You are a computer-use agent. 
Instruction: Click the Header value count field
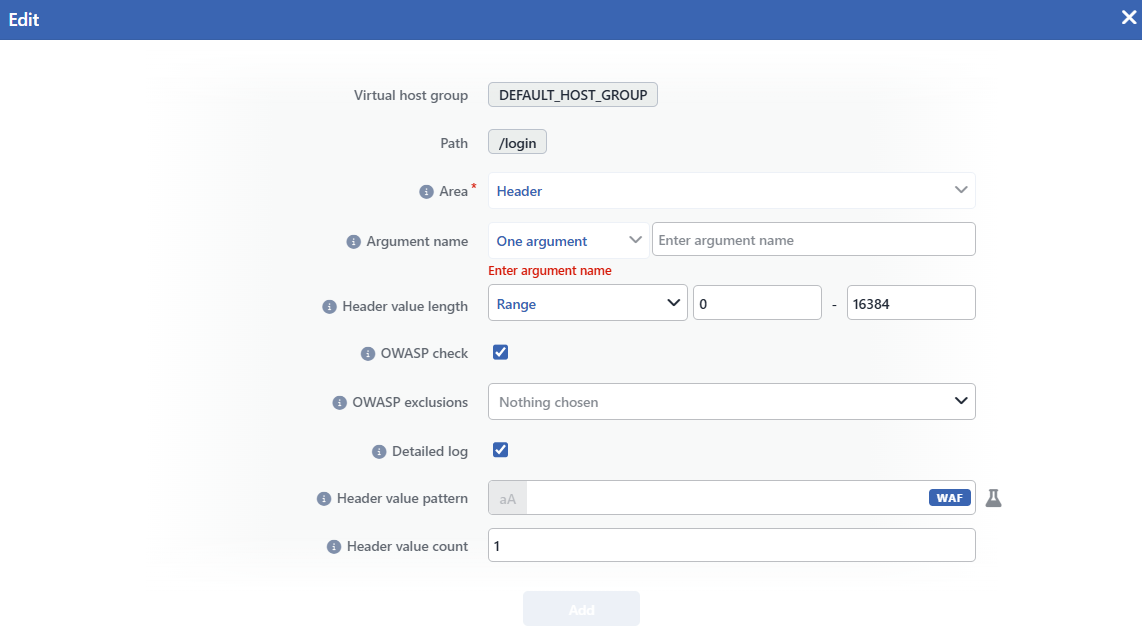(731, 546)
